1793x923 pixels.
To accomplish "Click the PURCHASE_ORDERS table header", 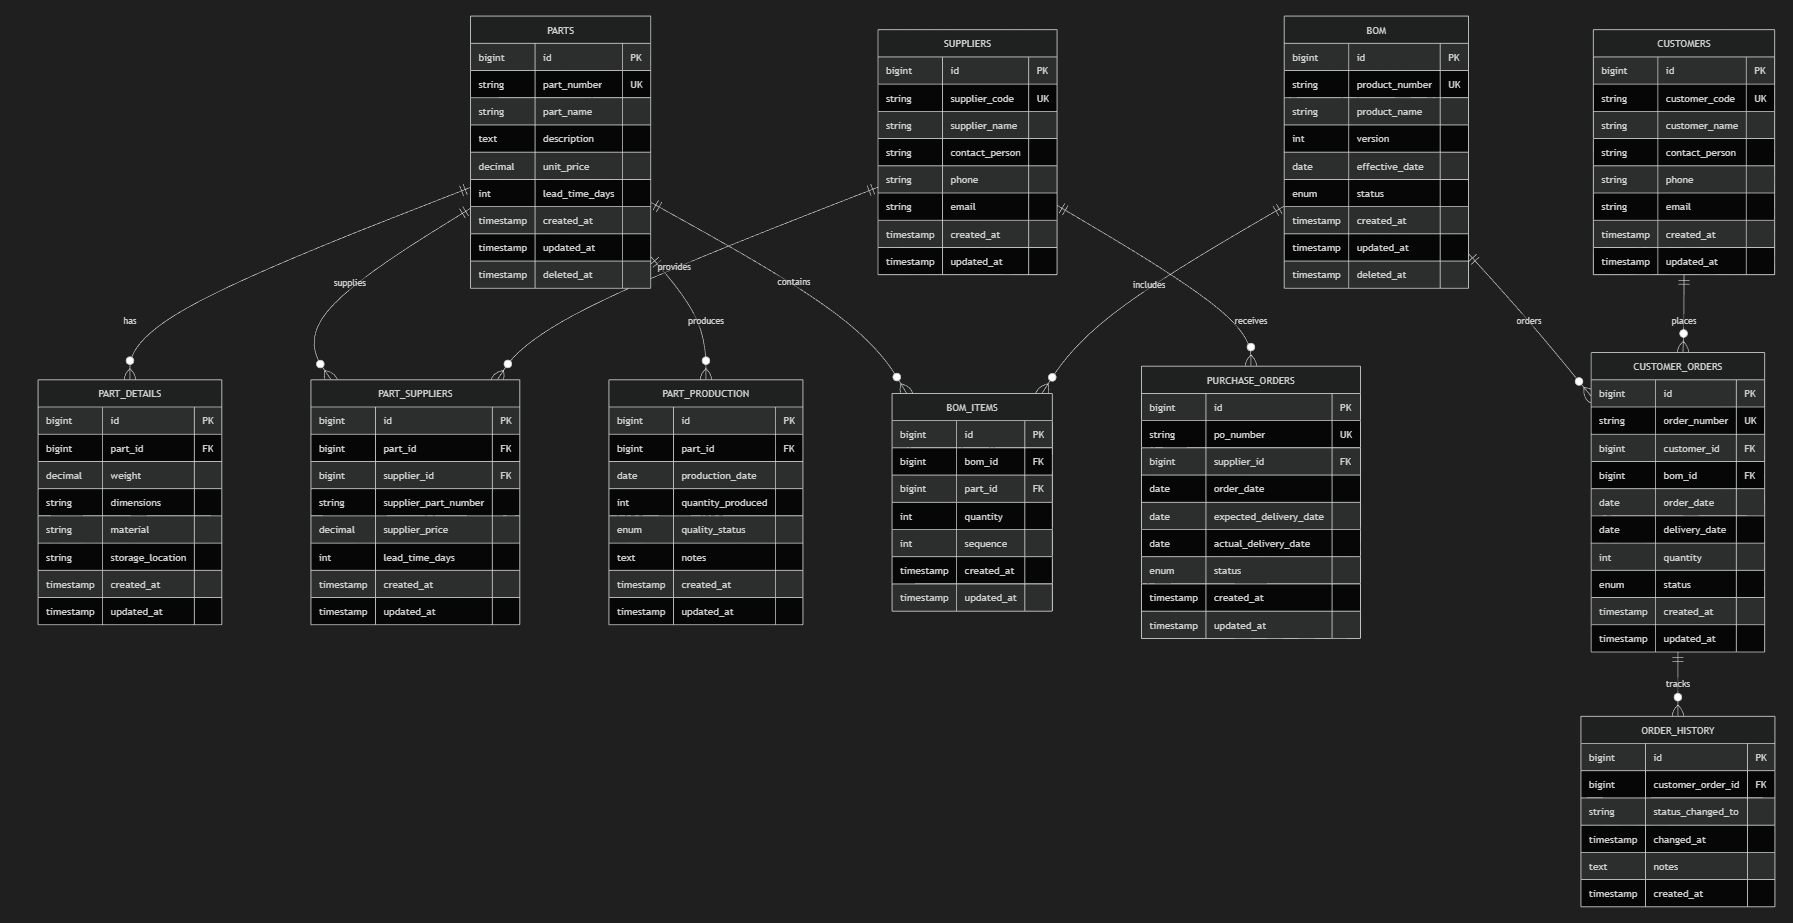I will tap(1250, 380).
